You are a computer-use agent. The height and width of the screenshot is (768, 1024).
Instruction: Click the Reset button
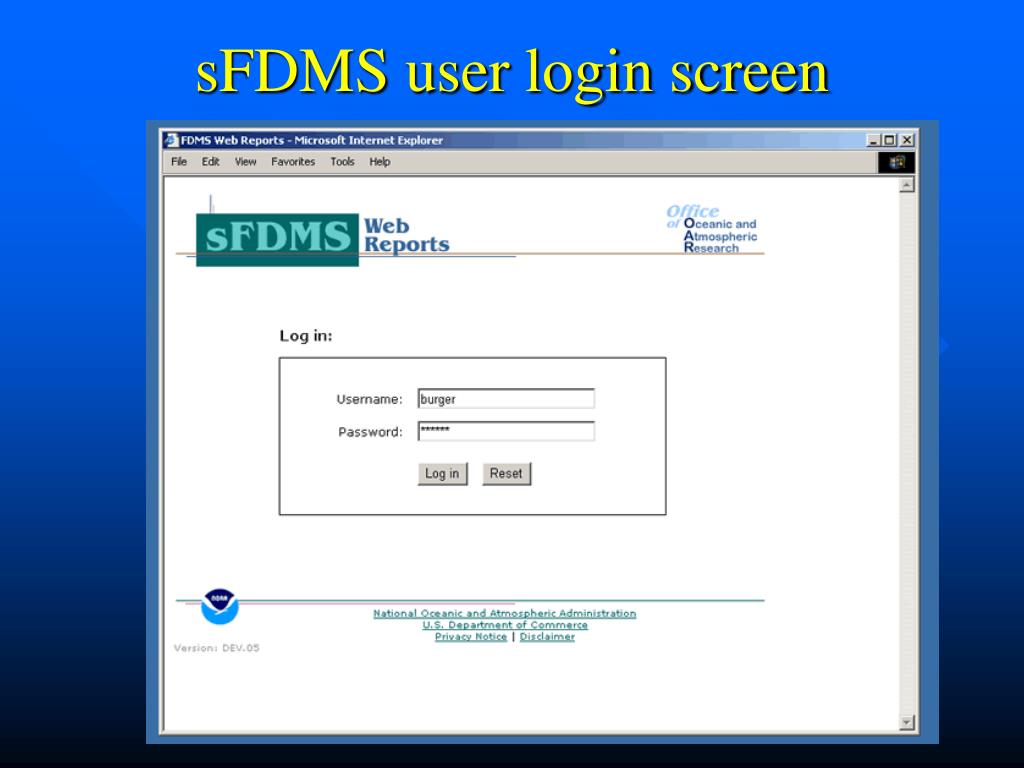(x=506, y=473)
